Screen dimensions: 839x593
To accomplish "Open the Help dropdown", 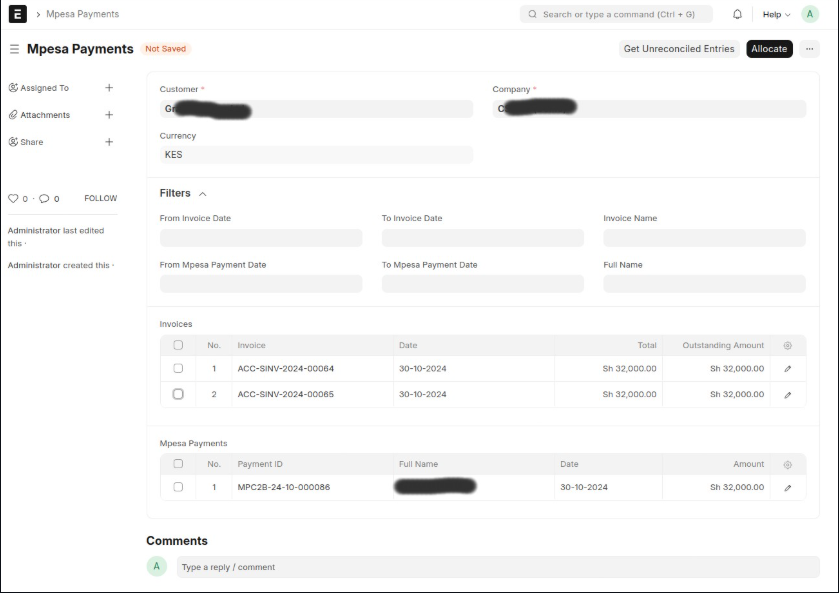I will (776, 14).
